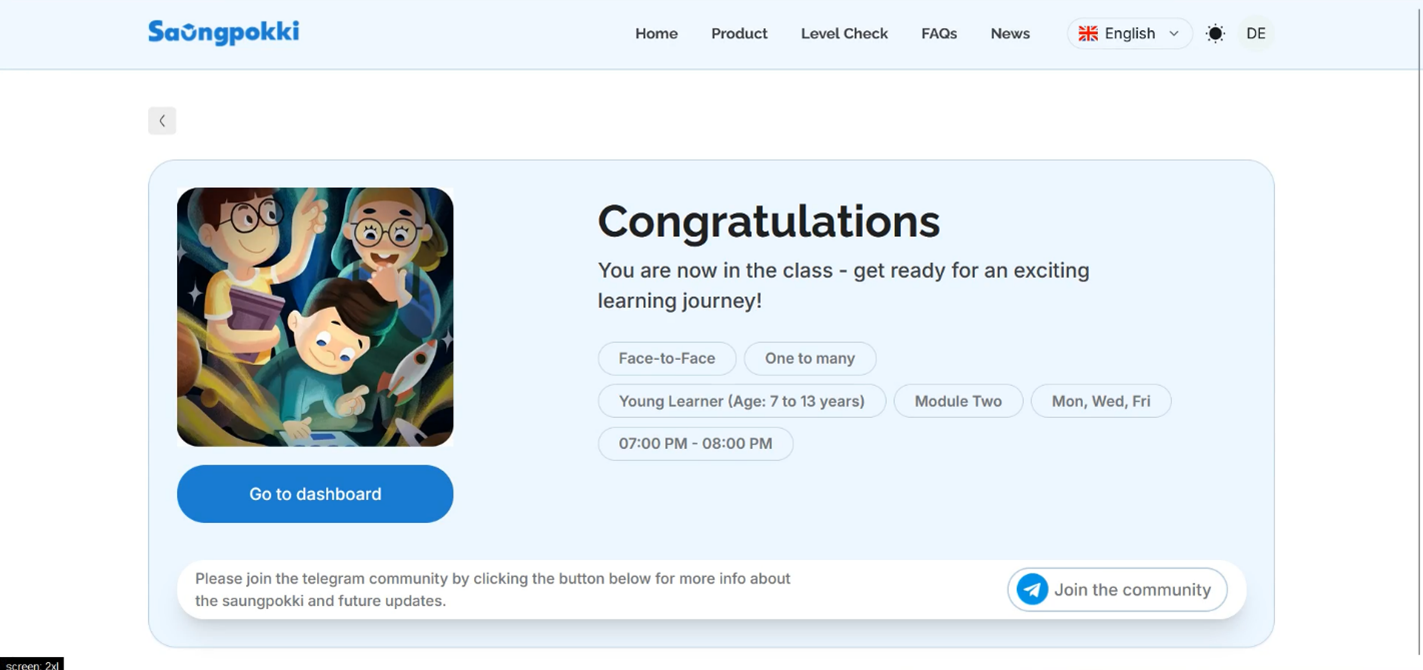The height and width of the screenshot is (670, 1423).
Task: Toggle the sun theme icon
Action: (x=1215, y=33)
